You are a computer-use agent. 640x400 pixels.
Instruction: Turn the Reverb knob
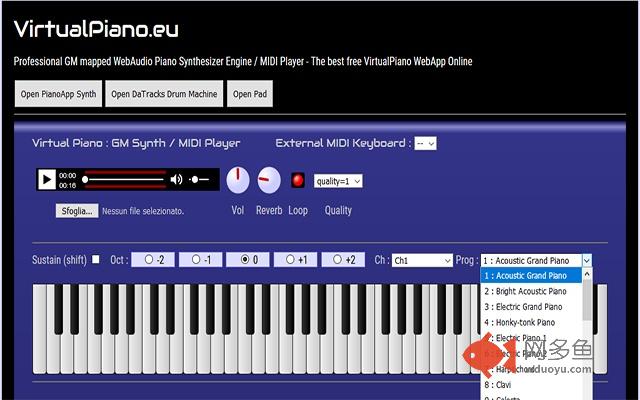(x=269, y=180)
